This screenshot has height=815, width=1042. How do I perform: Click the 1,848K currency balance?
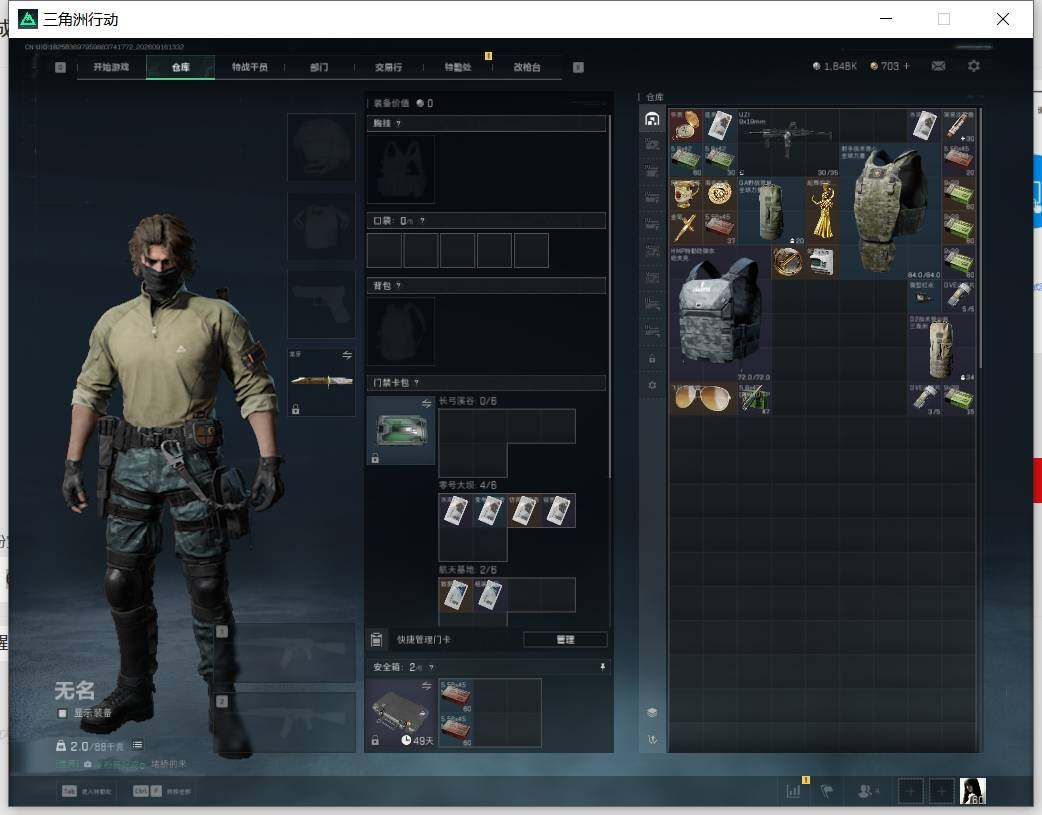(x=835, y=66)
